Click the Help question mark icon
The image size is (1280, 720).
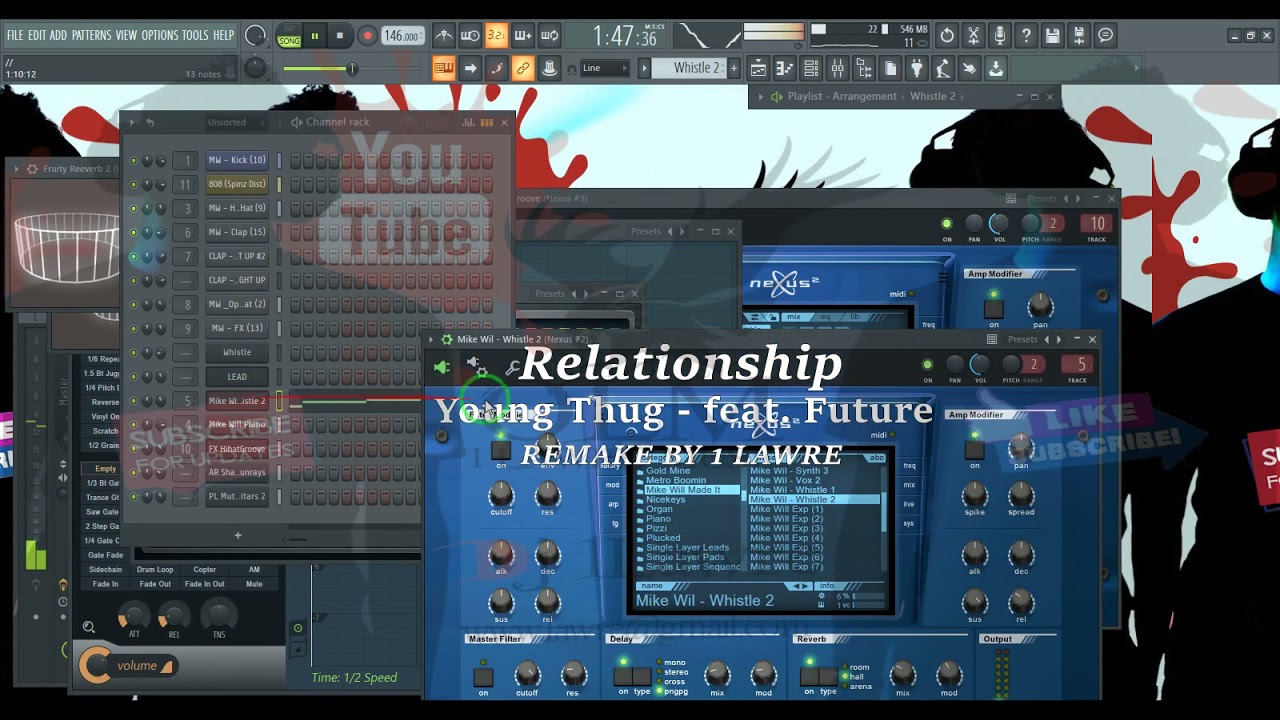point(1026,36)
